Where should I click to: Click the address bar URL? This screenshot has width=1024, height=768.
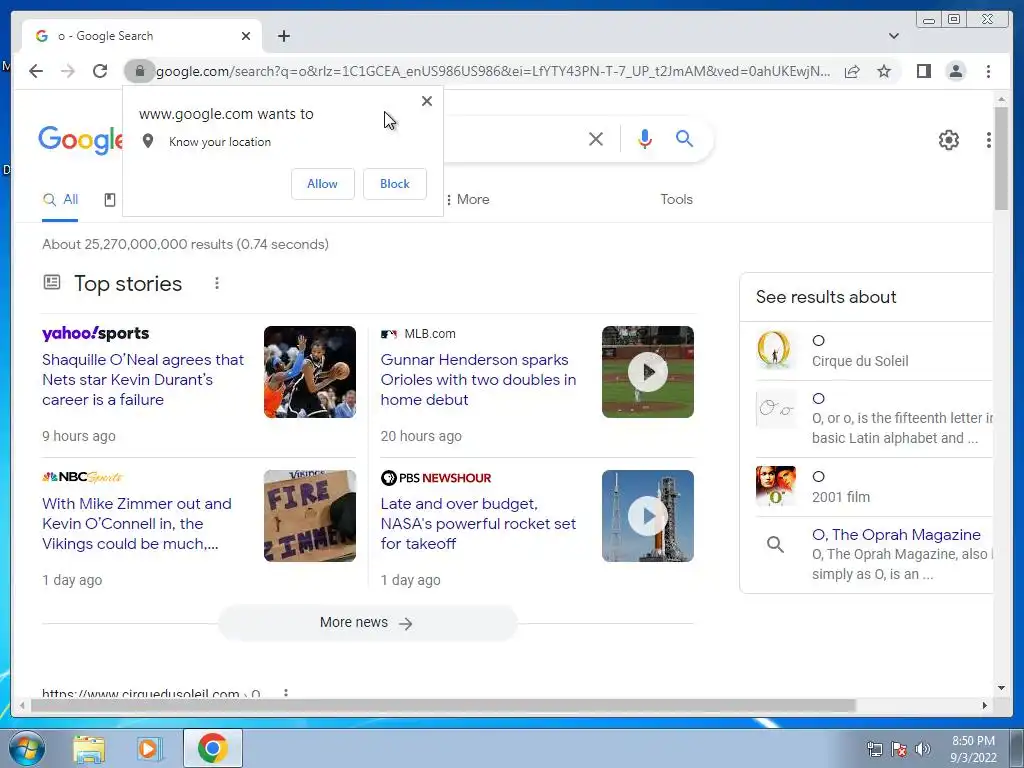click(493, 71)
